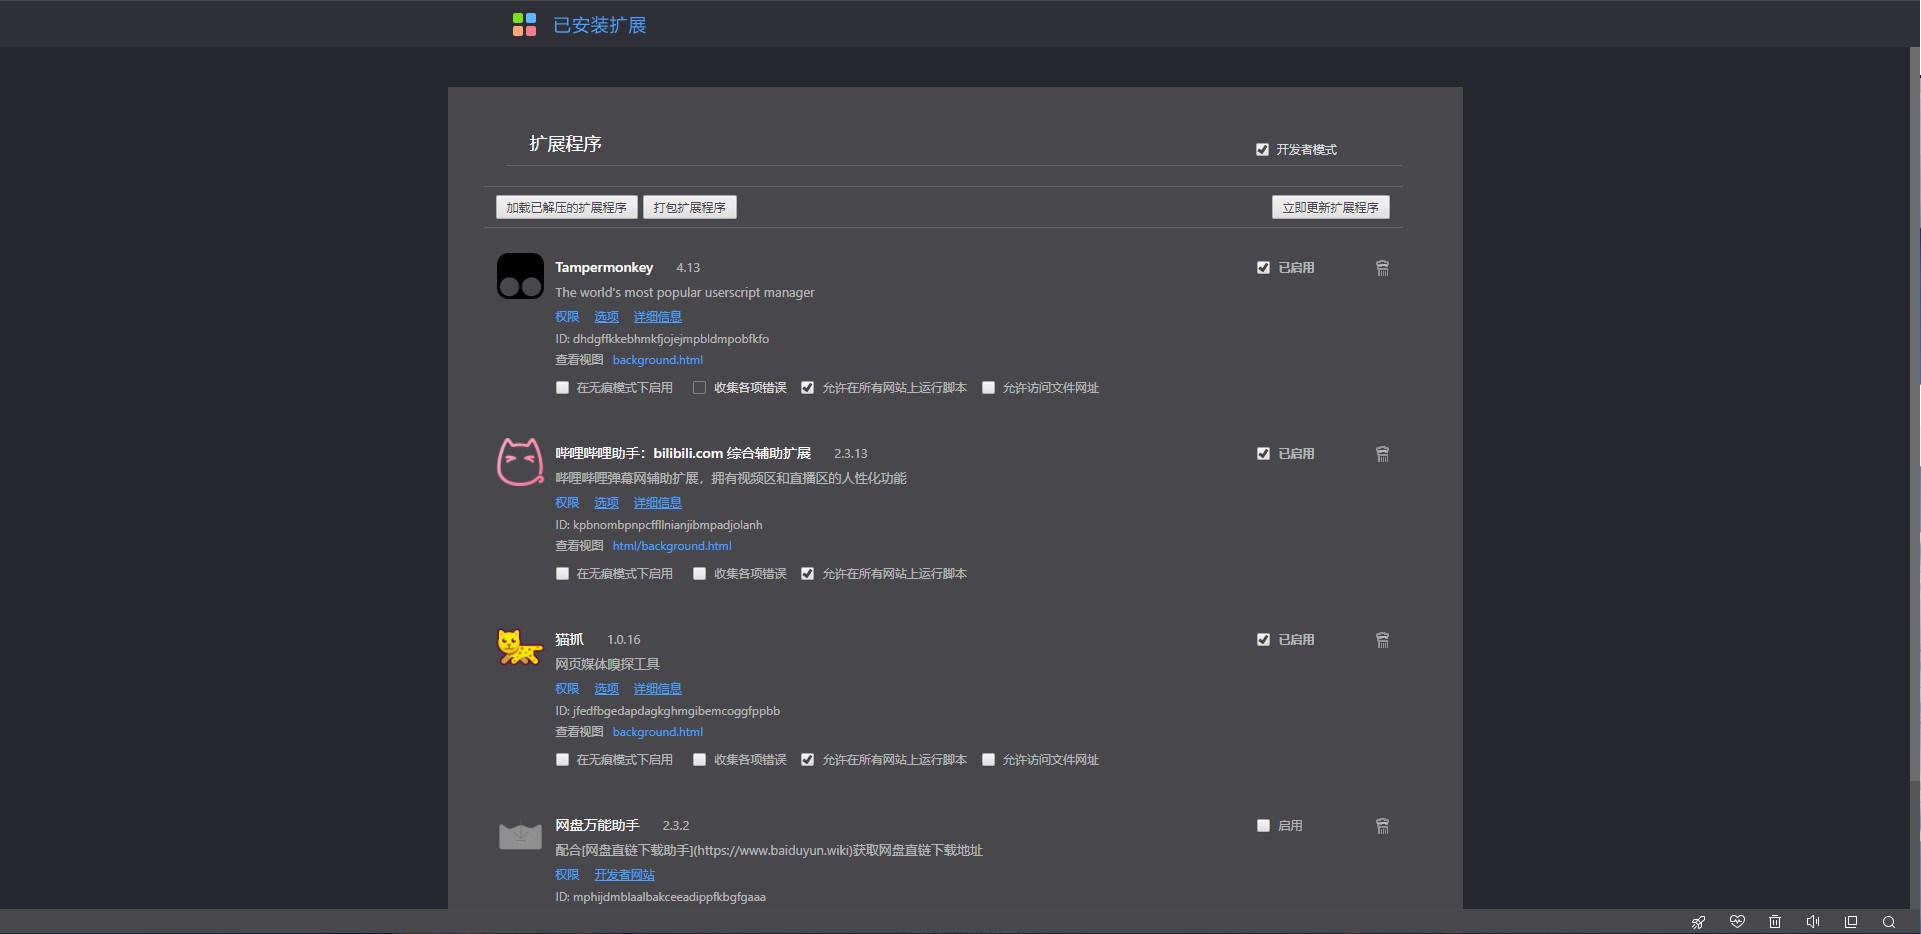Image resolution: width=1921 pixels, height=934 pixels.
Task: Open the heartbeat health icon in status bar
Action: click(x=1737, y=922)
